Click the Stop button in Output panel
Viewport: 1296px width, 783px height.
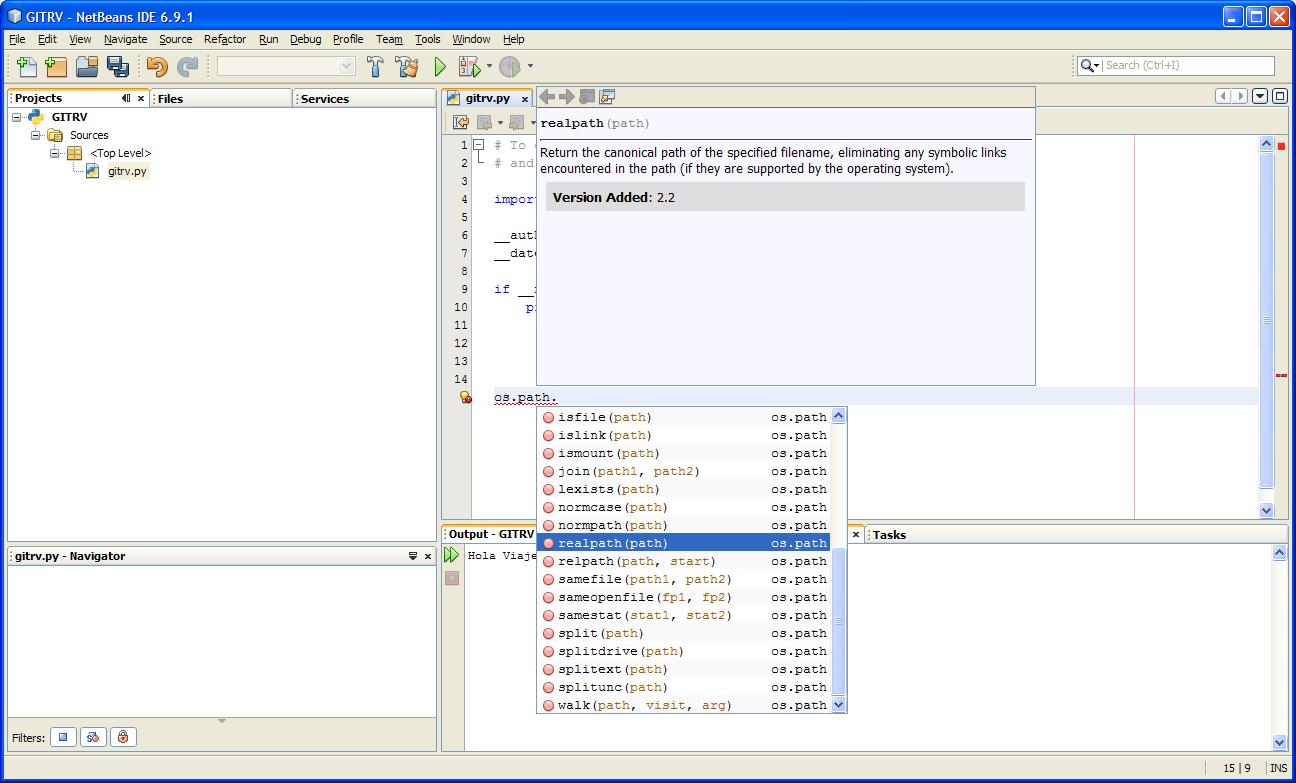452,578
